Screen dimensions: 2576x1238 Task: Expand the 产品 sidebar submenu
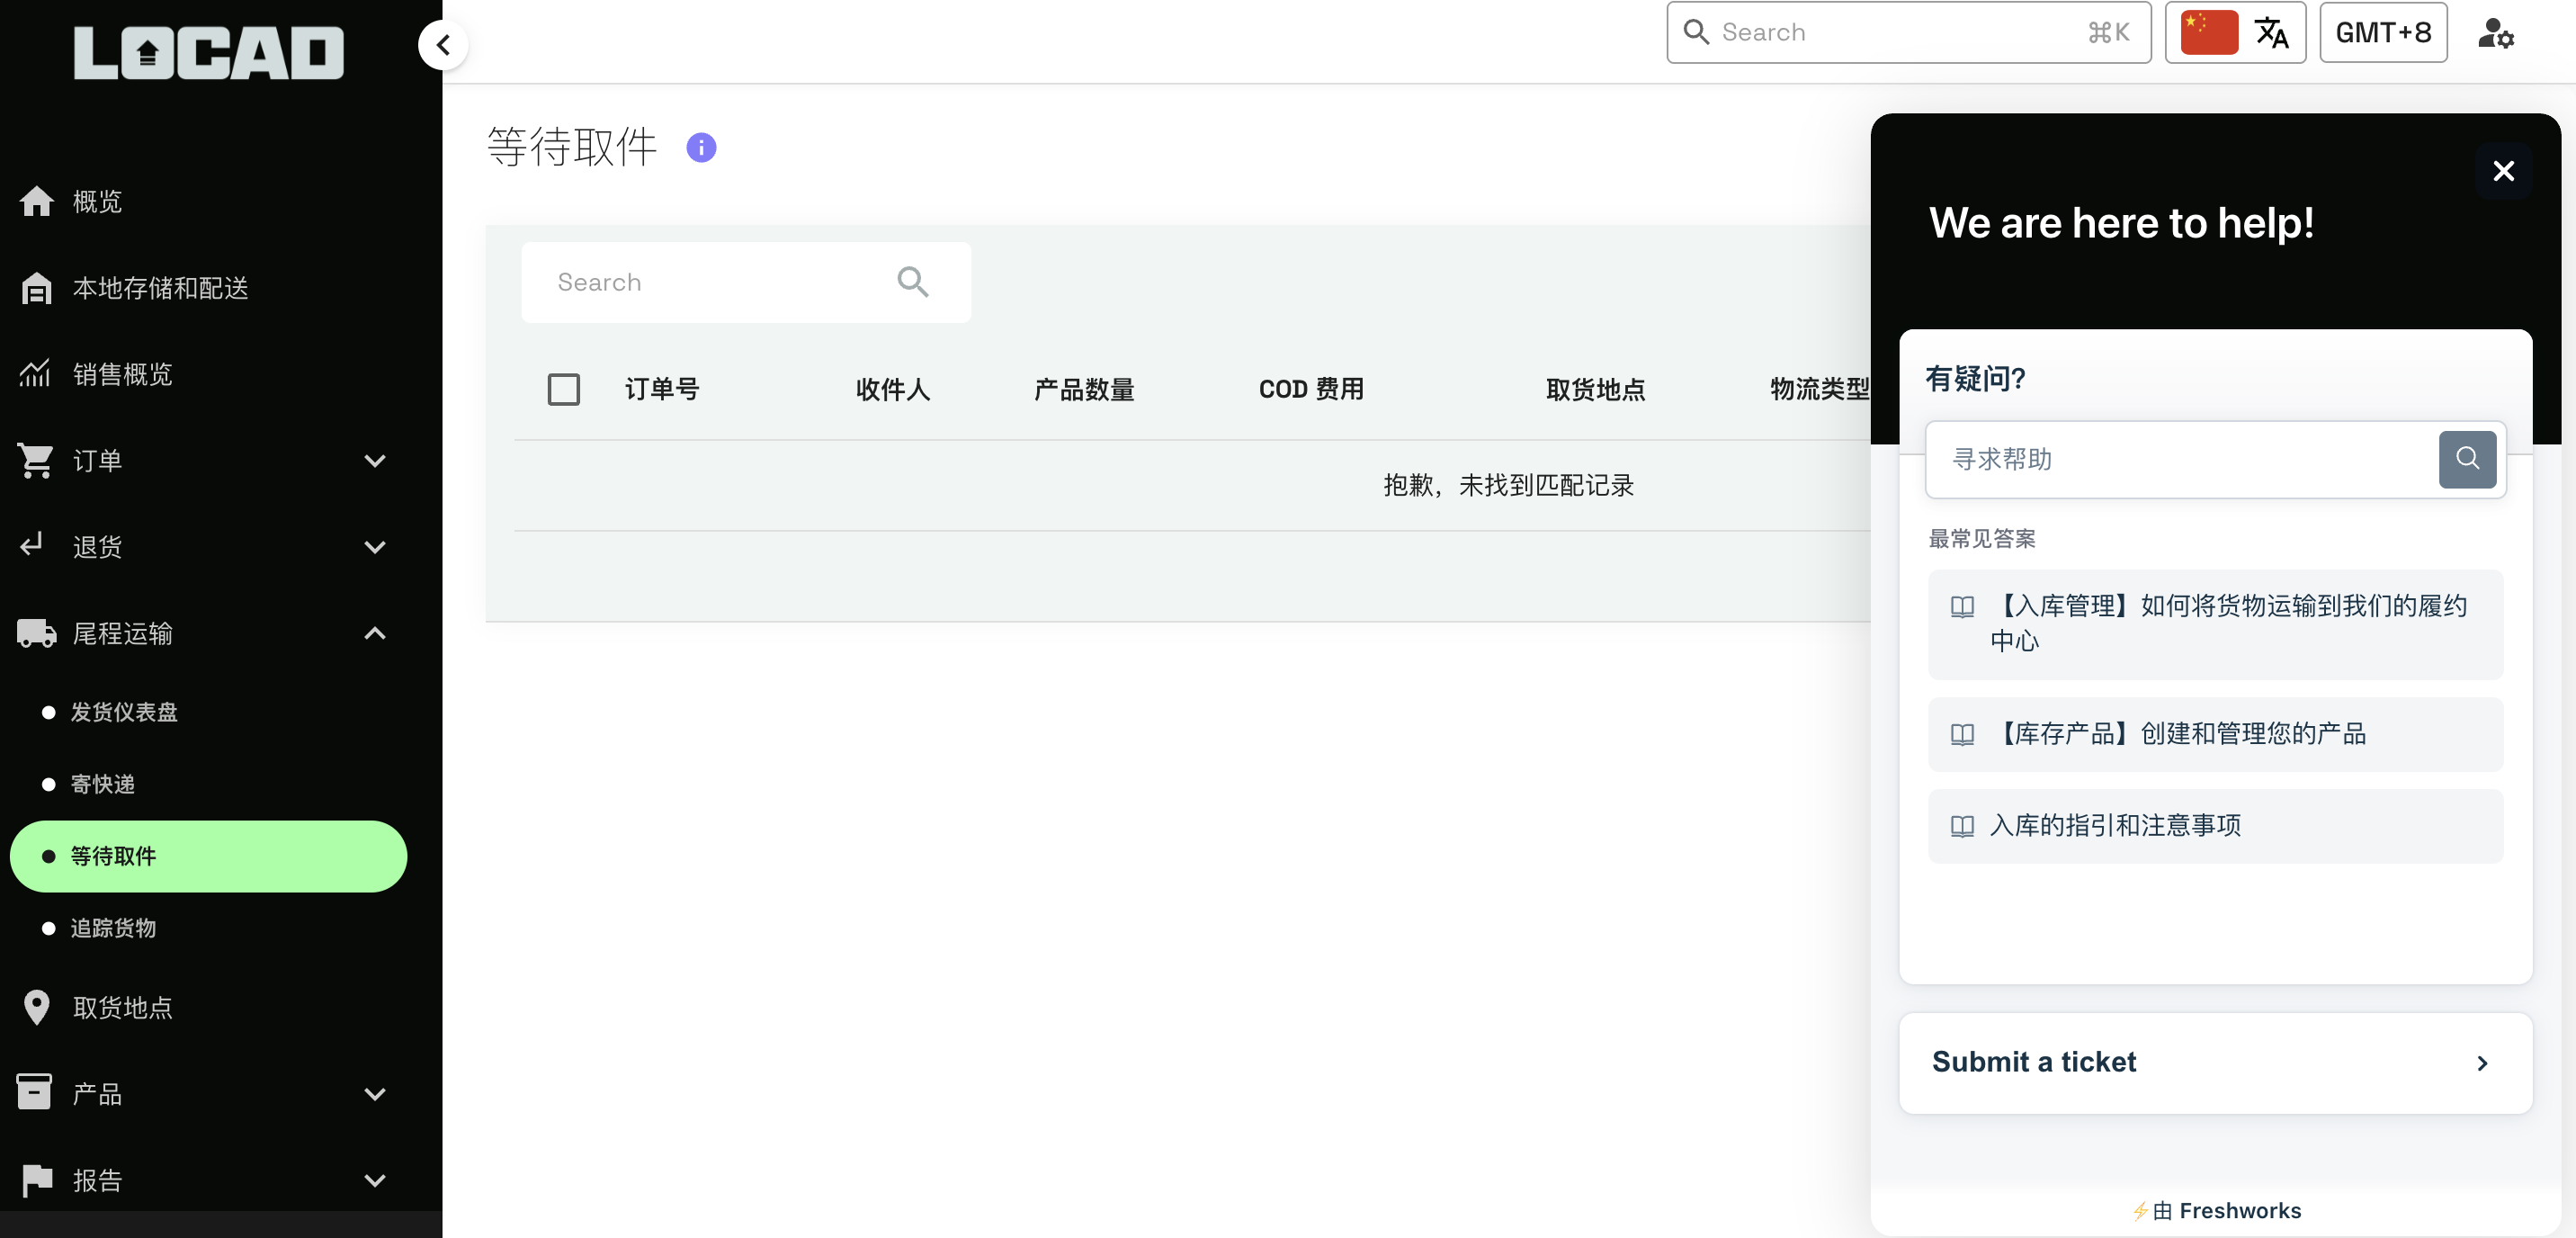[374, 1094]
